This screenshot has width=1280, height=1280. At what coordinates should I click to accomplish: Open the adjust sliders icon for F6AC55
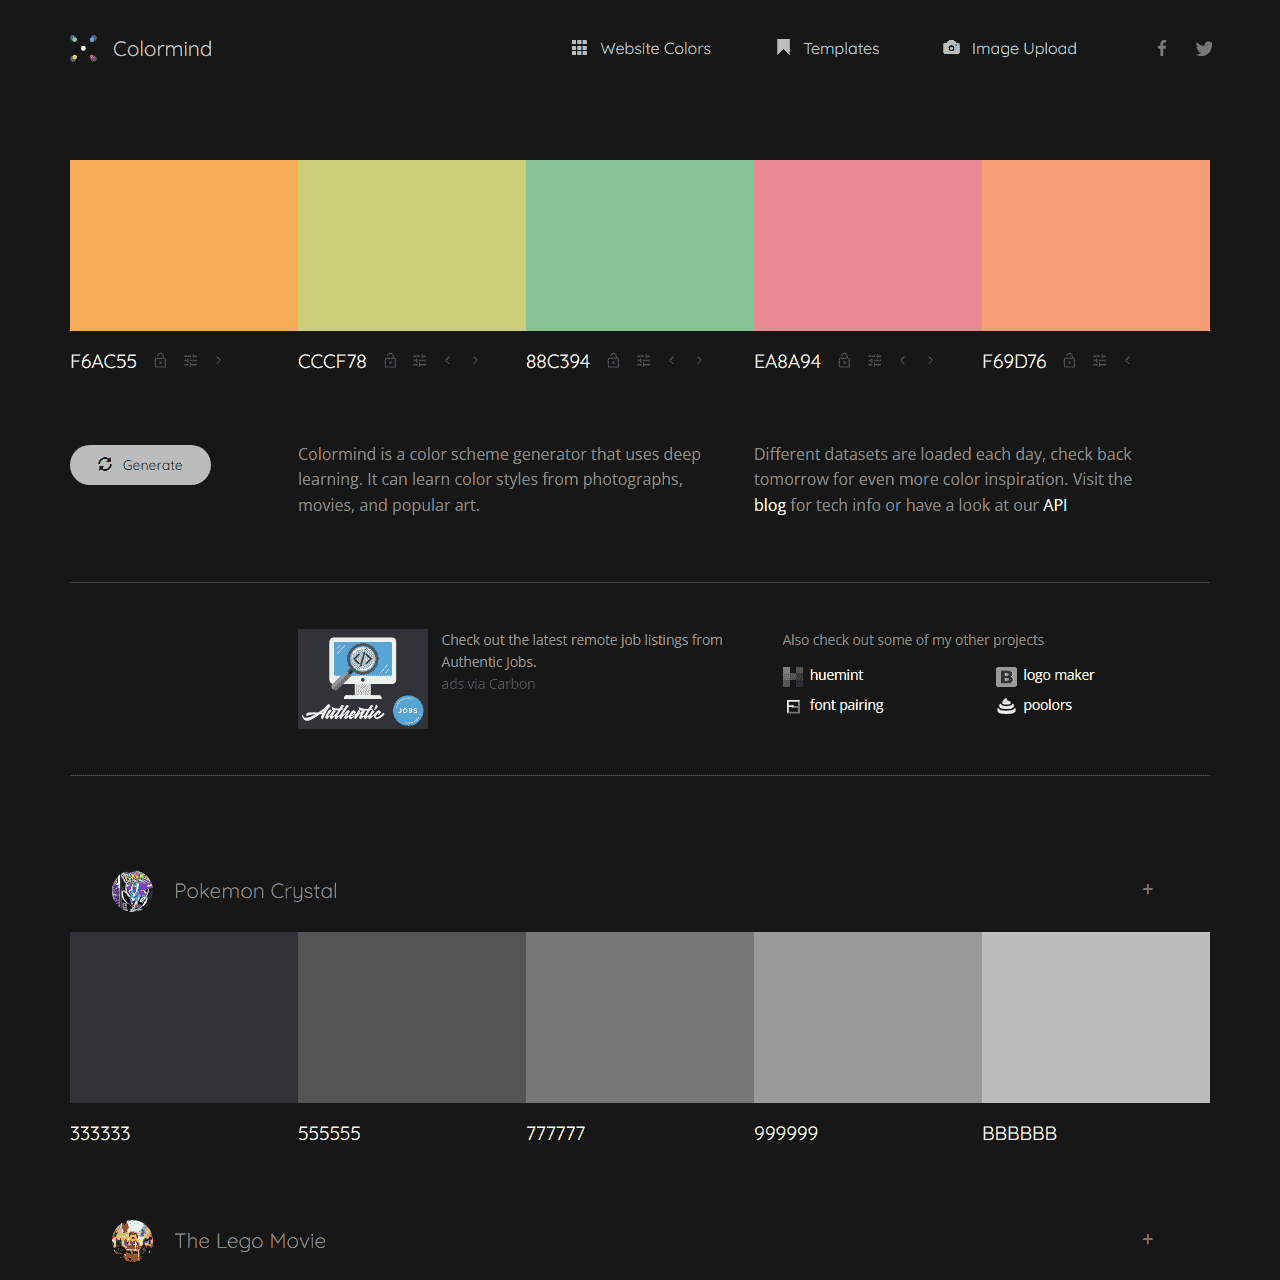coord(190,360)
